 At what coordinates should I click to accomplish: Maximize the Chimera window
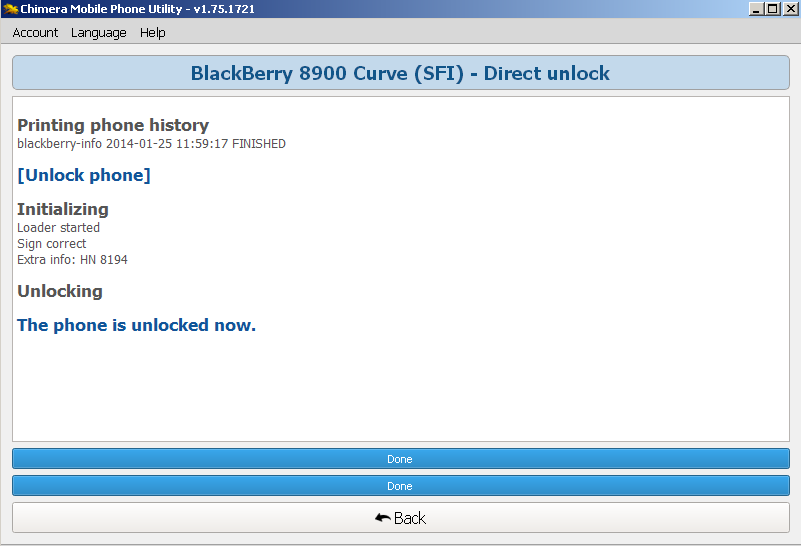(773, 9)
